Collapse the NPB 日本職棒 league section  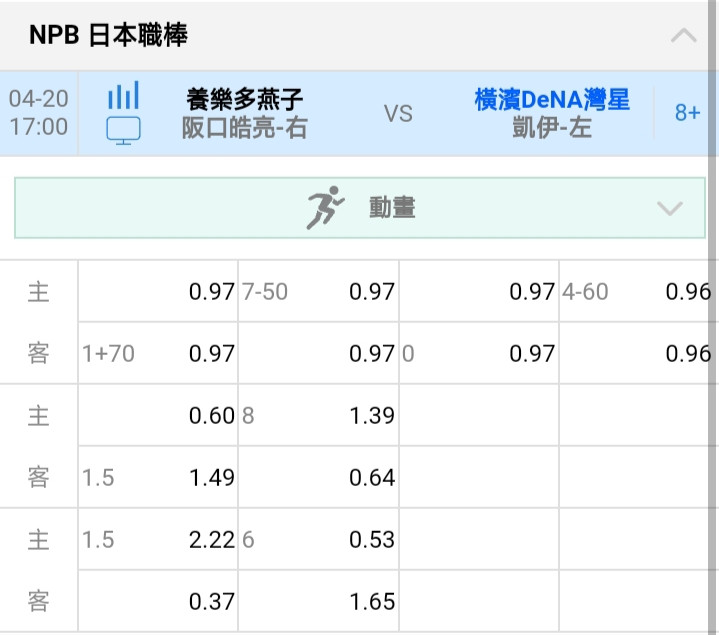click(x=684, y=35)
